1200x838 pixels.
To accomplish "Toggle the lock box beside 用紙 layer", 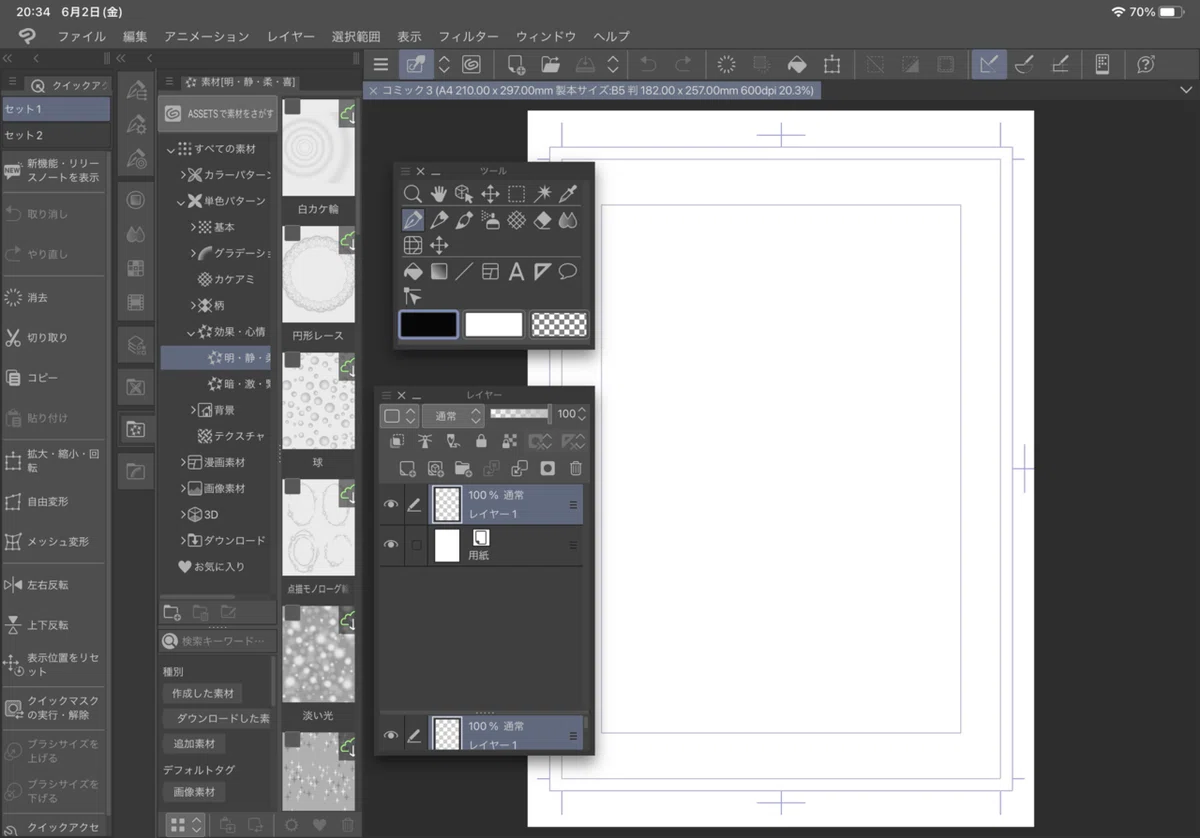I will (x=416, y=545).
